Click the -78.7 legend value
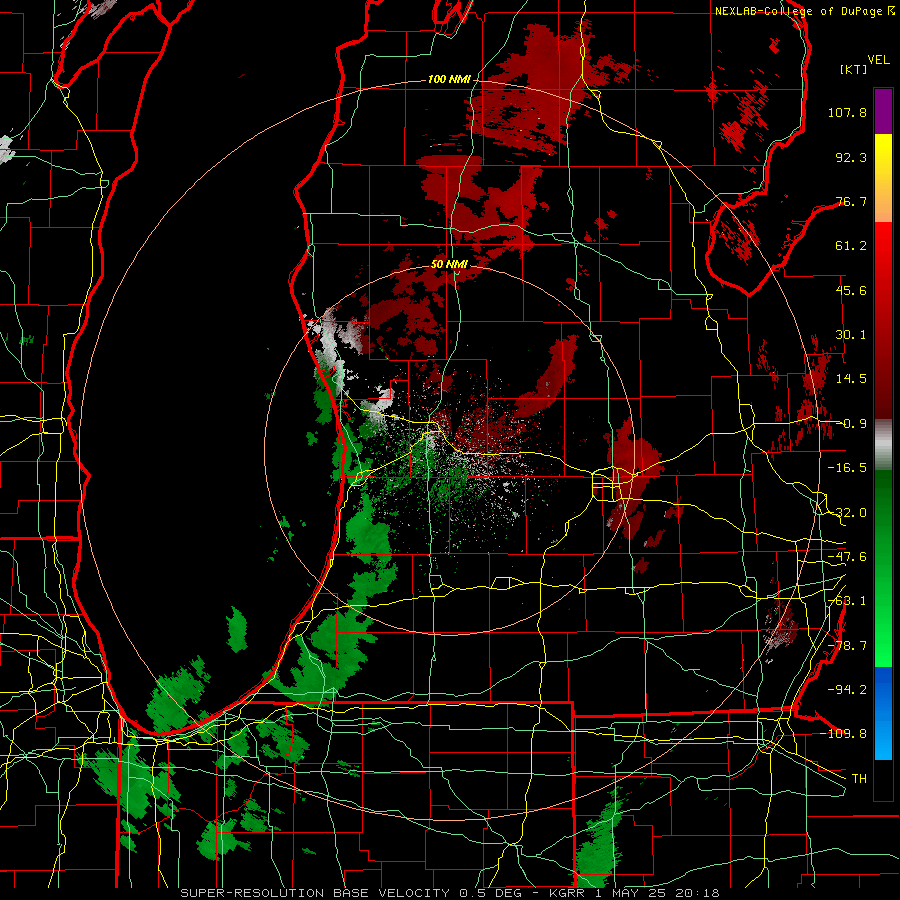This screenshot has width=900, height=900. click(847, 646)
